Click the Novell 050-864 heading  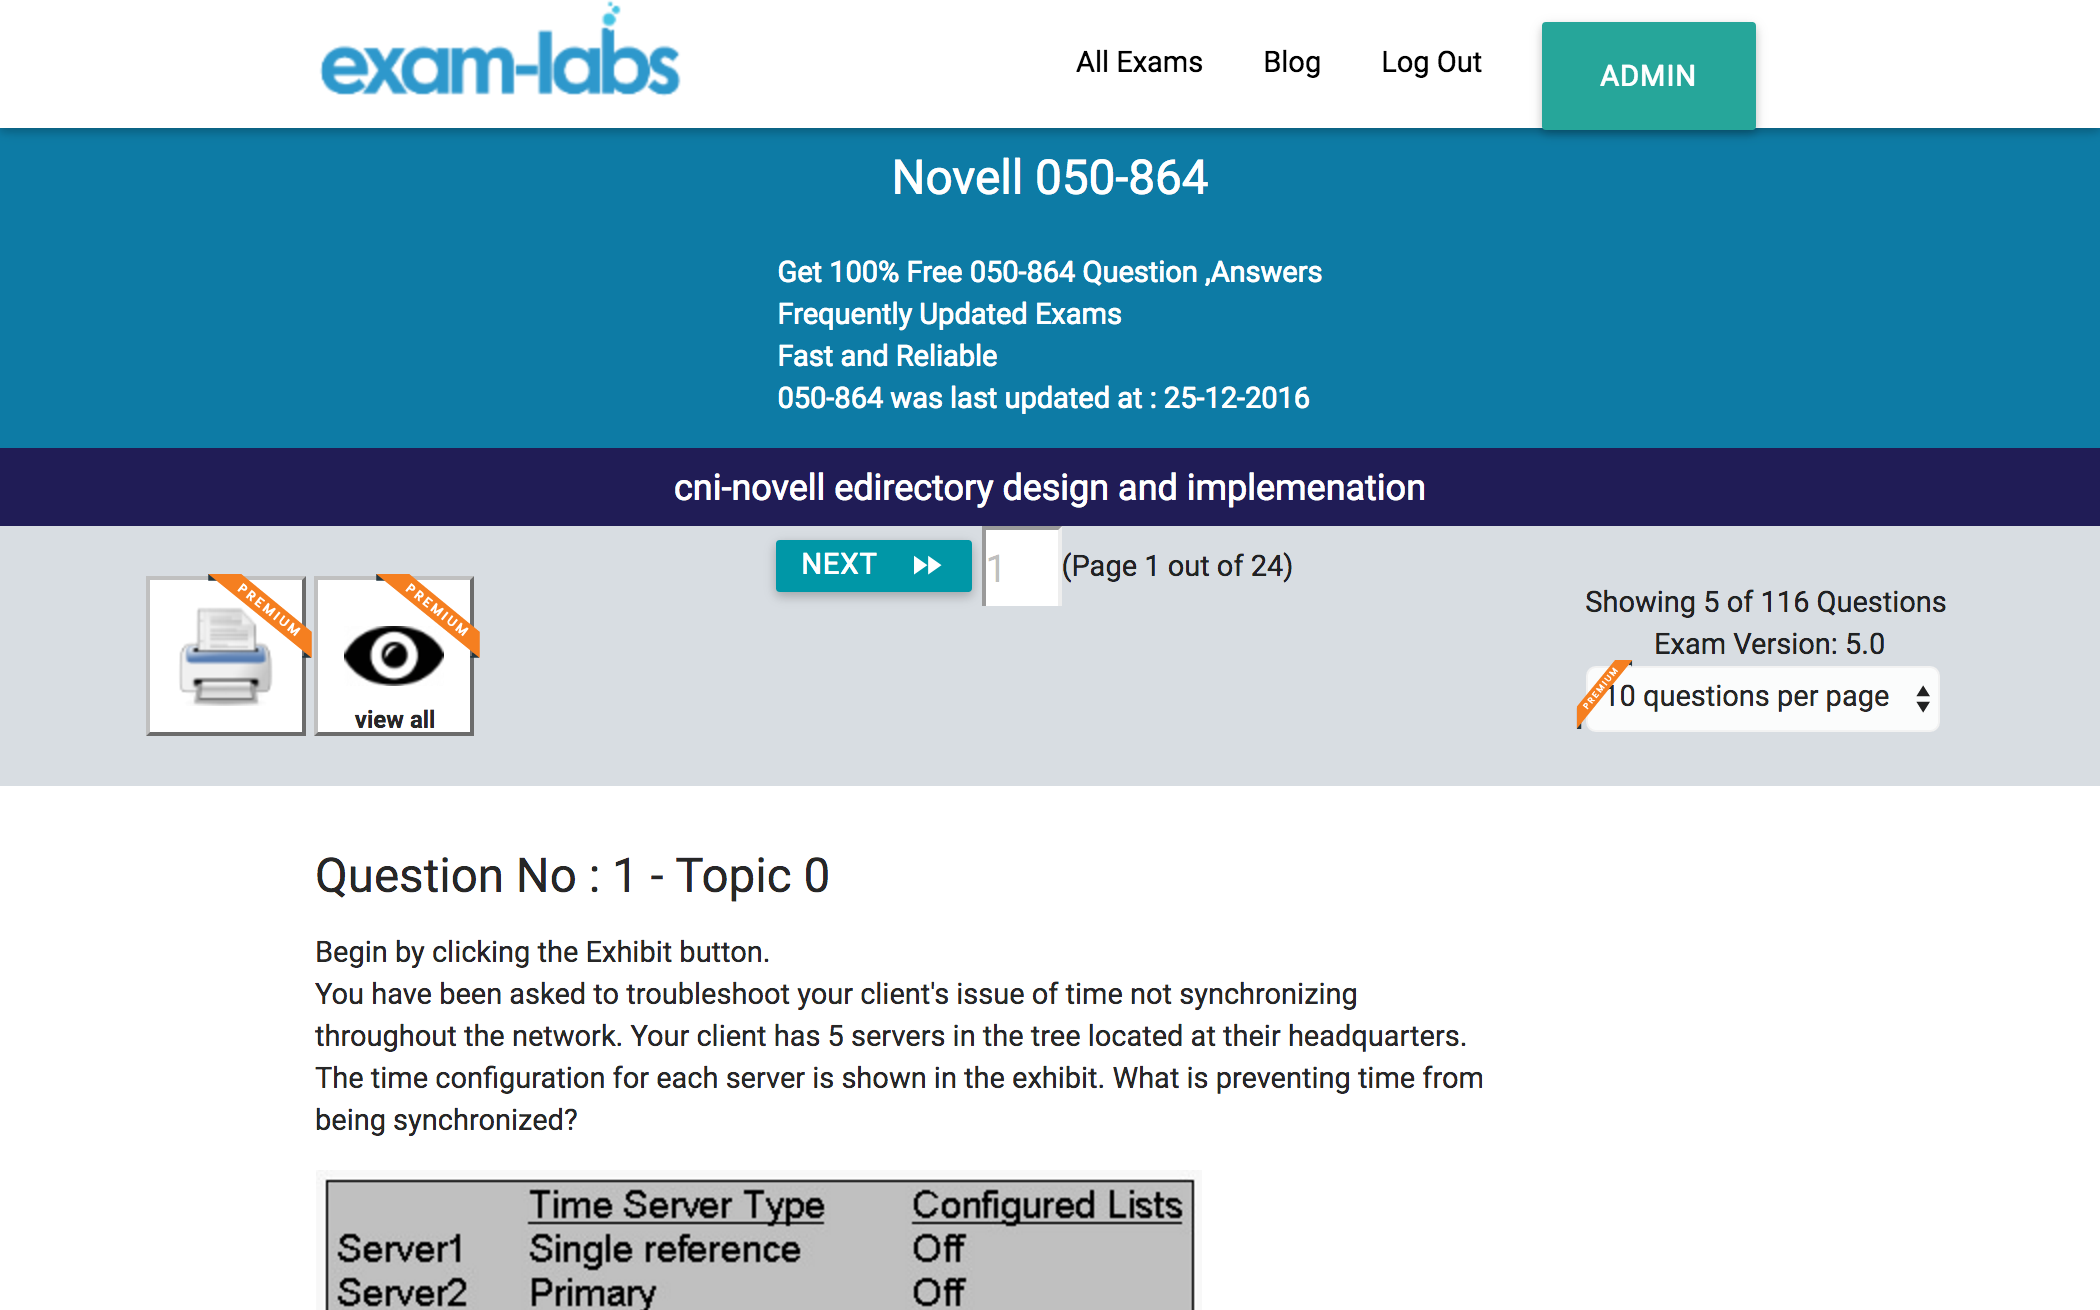1050,178
